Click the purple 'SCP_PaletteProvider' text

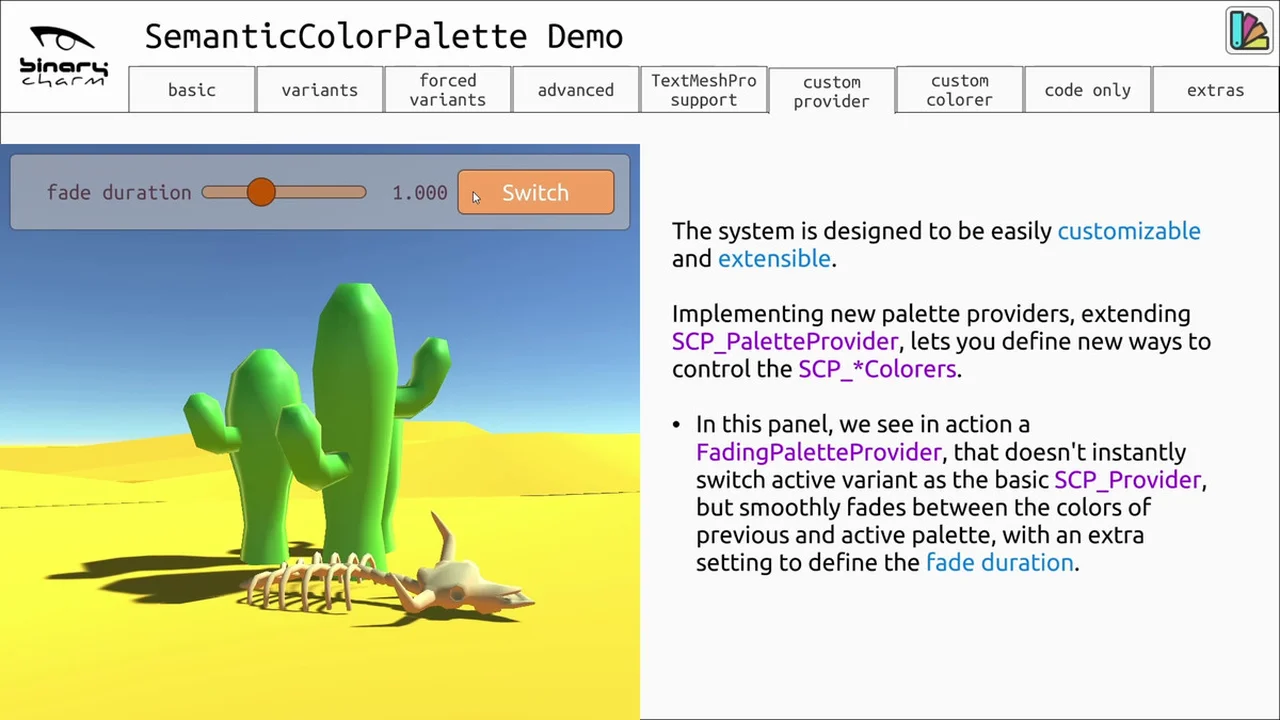click(785, 342)
